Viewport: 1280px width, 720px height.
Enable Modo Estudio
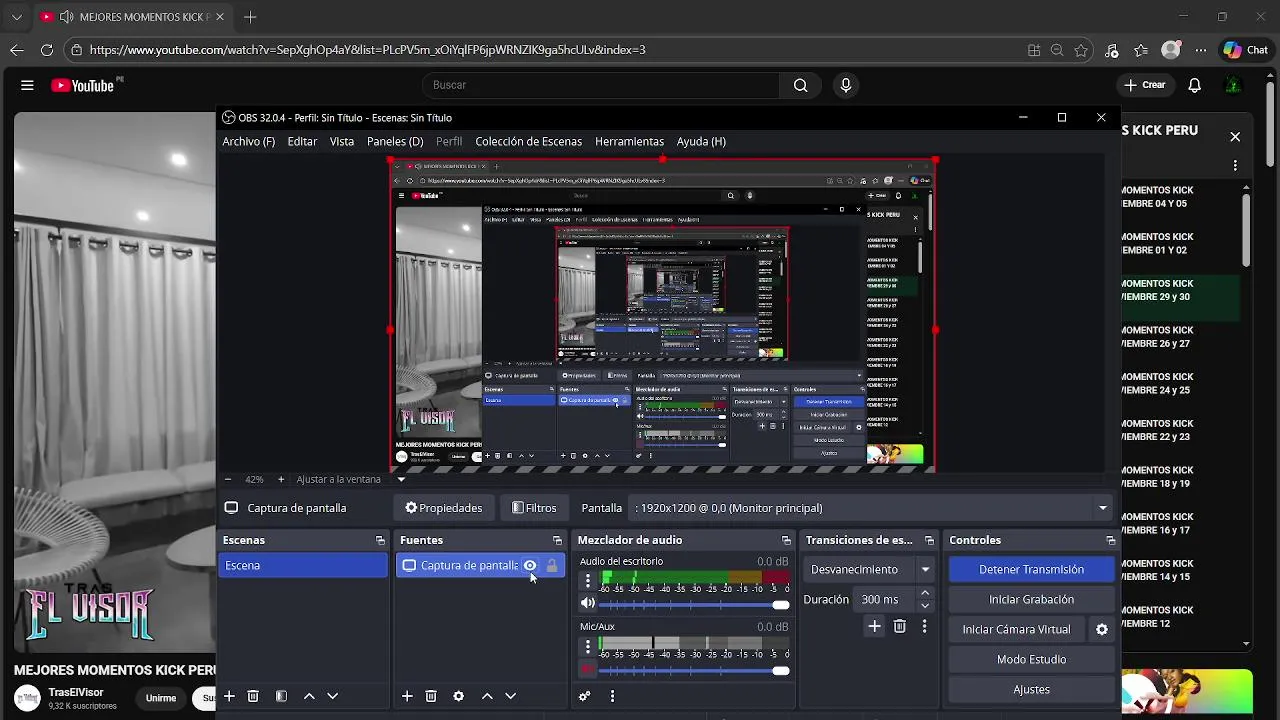[x=1031, y=659]
